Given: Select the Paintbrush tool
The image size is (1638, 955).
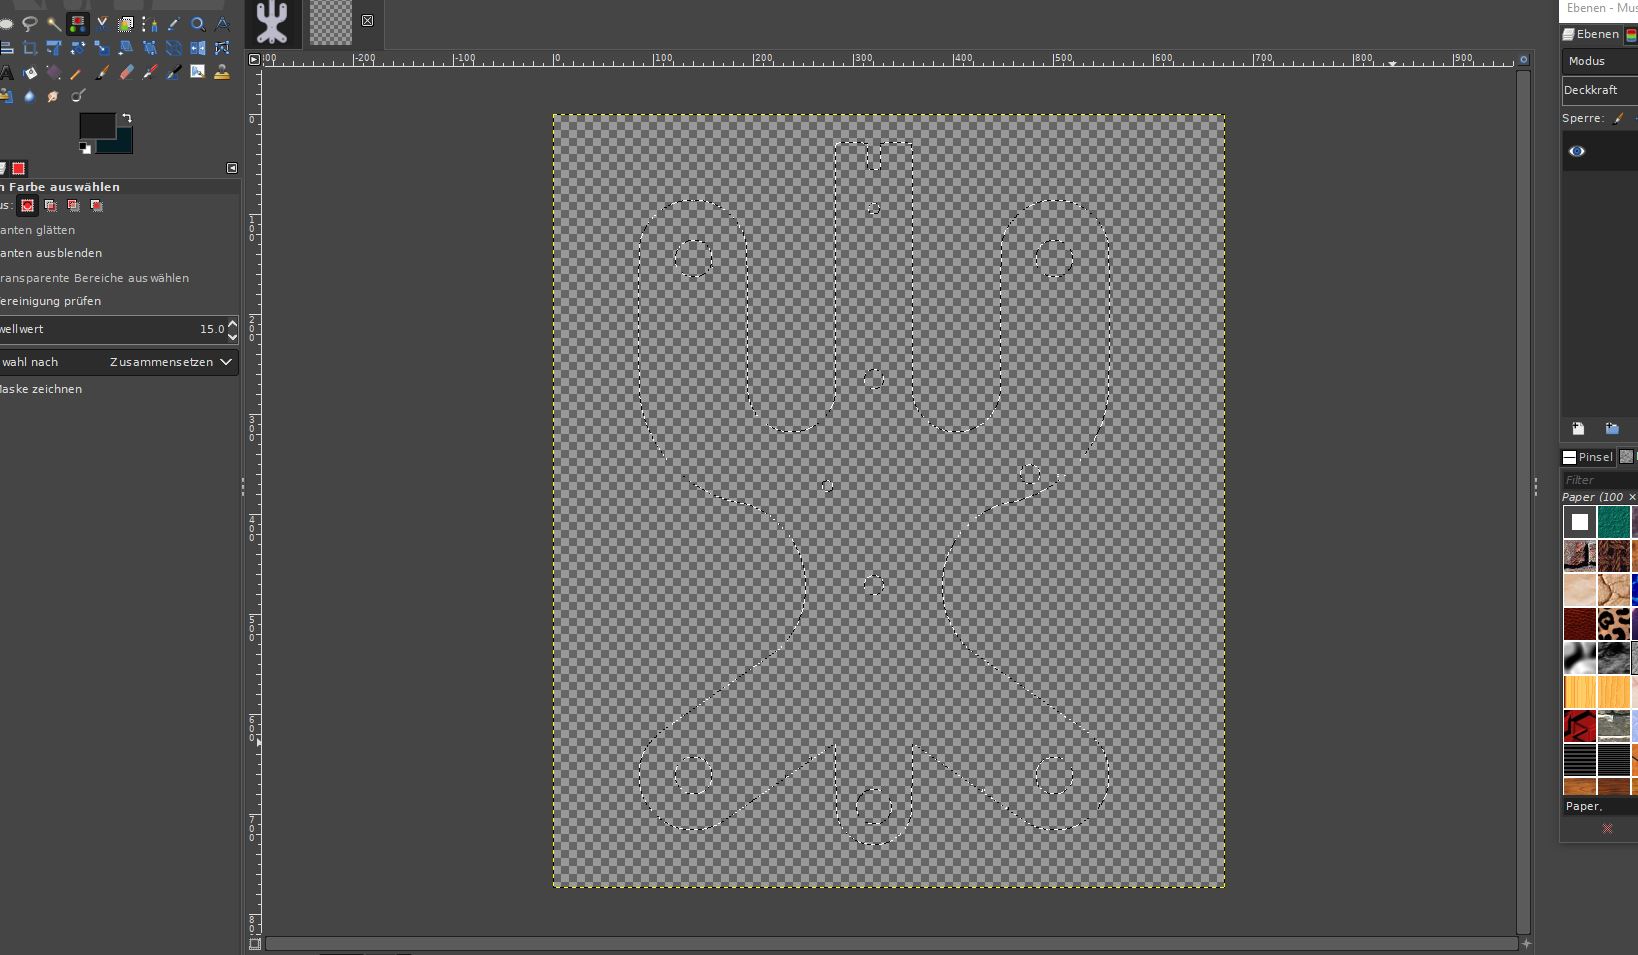Looking at the screenshot, I should [102, 72].
